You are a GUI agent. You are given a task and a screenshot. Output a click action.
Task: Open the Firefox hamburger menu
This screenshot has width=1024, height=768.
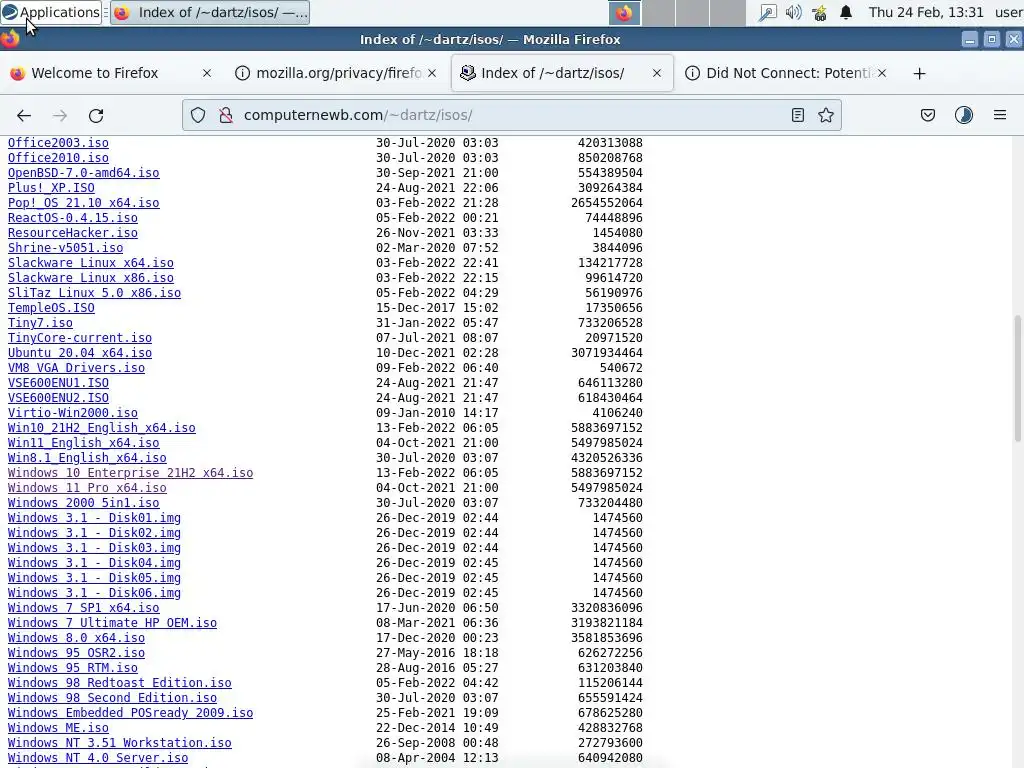(1000, 116)
